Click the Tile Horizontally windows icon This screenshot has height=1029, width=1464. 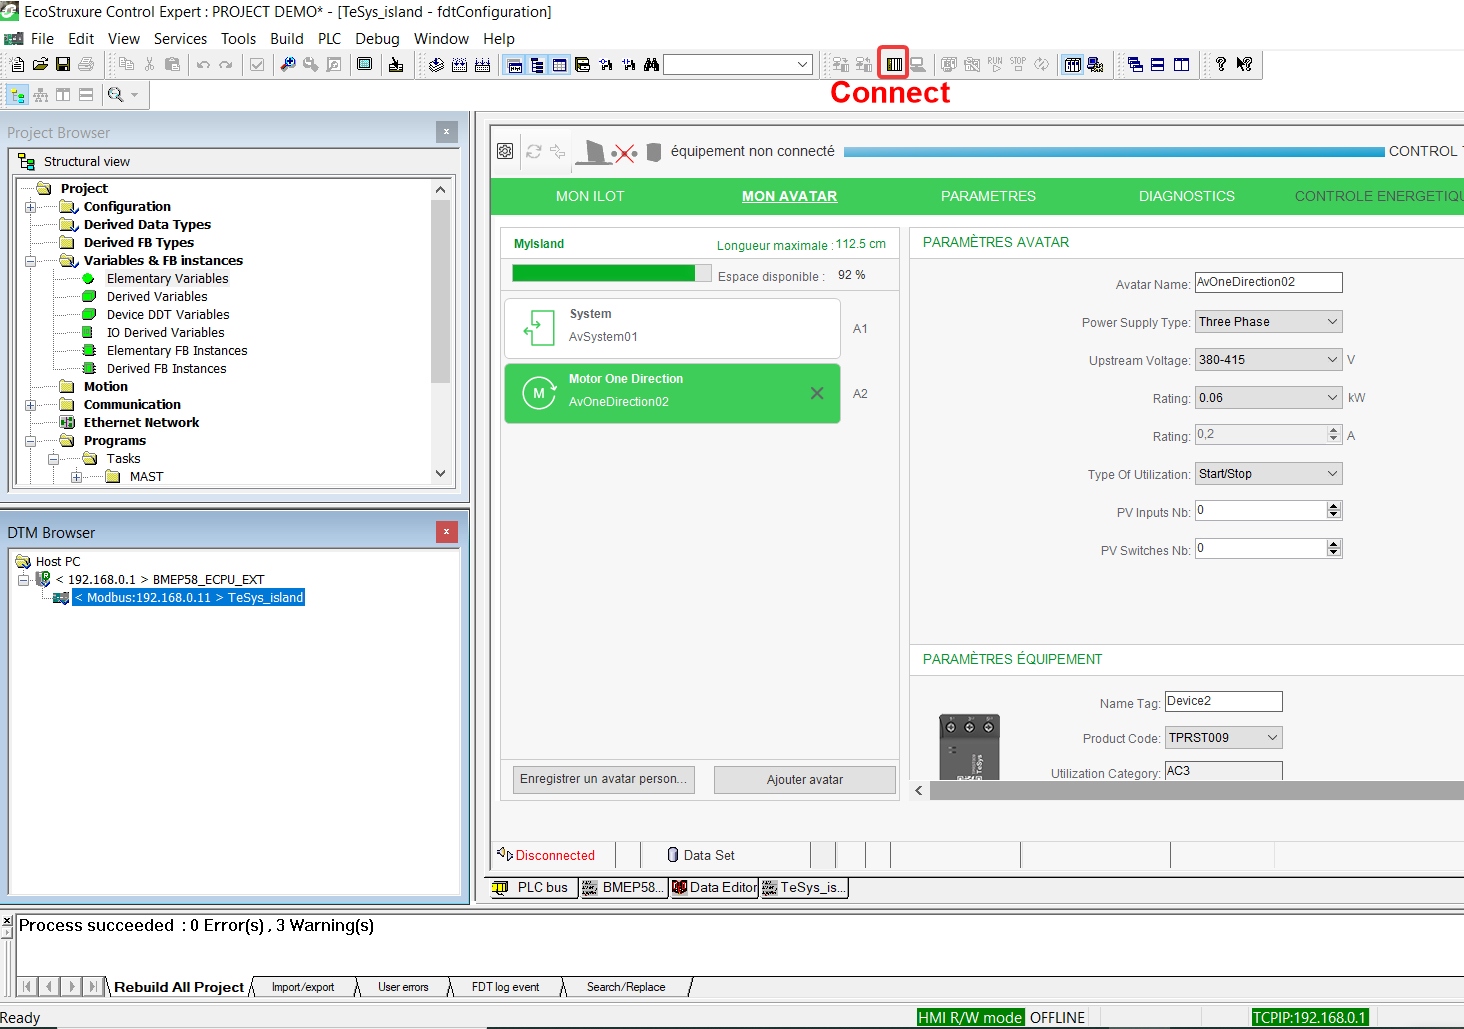(x=1158, y=64)
